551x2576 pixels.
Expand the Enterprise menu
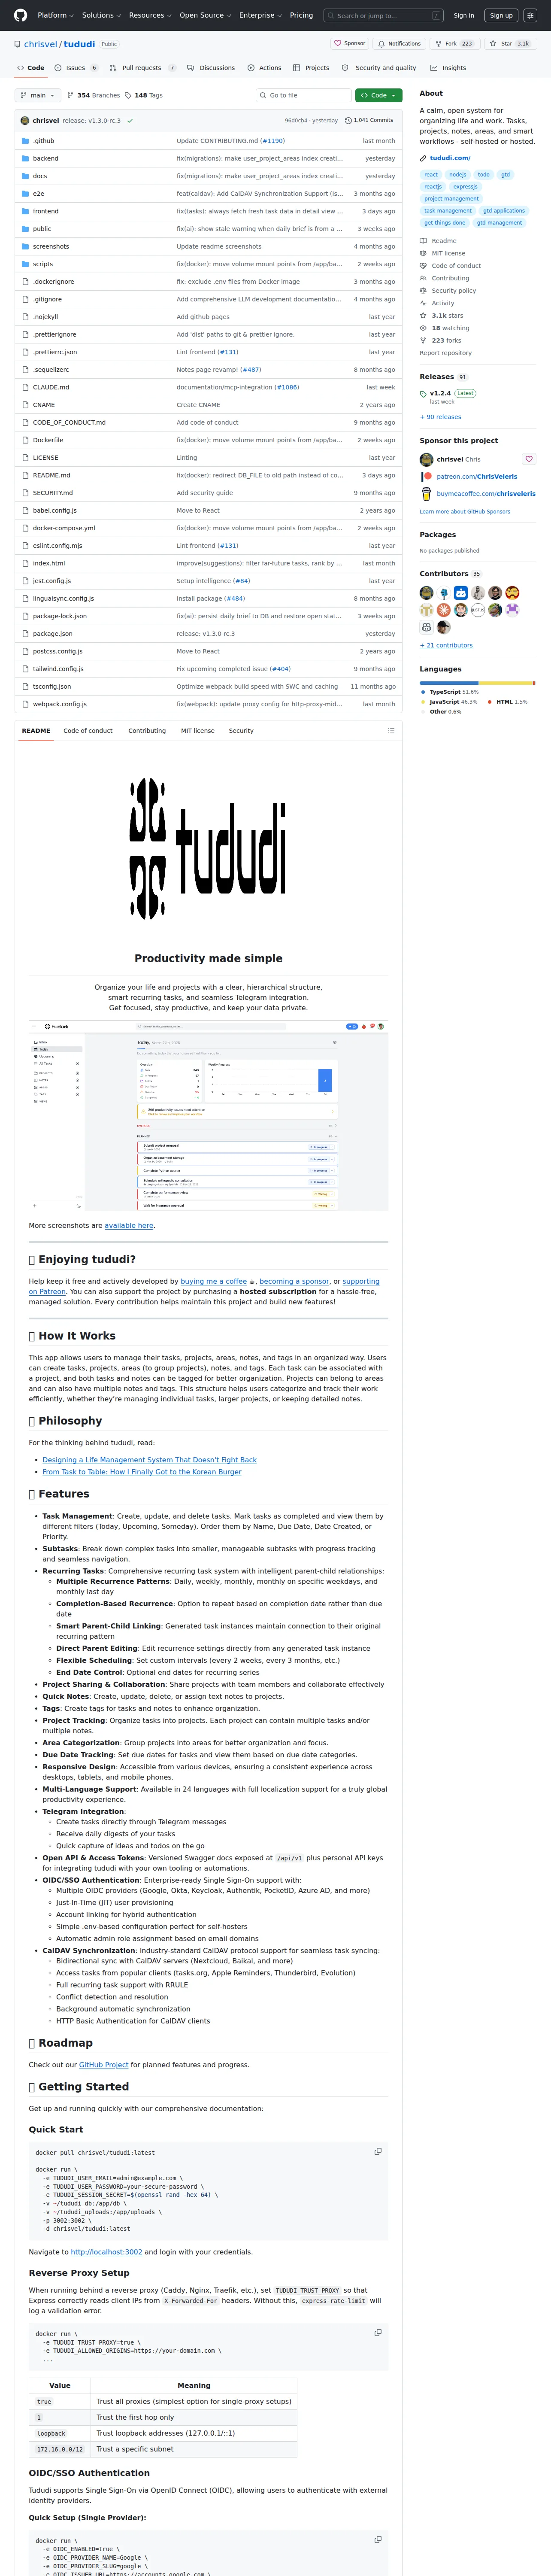click(x=260, y=15)
